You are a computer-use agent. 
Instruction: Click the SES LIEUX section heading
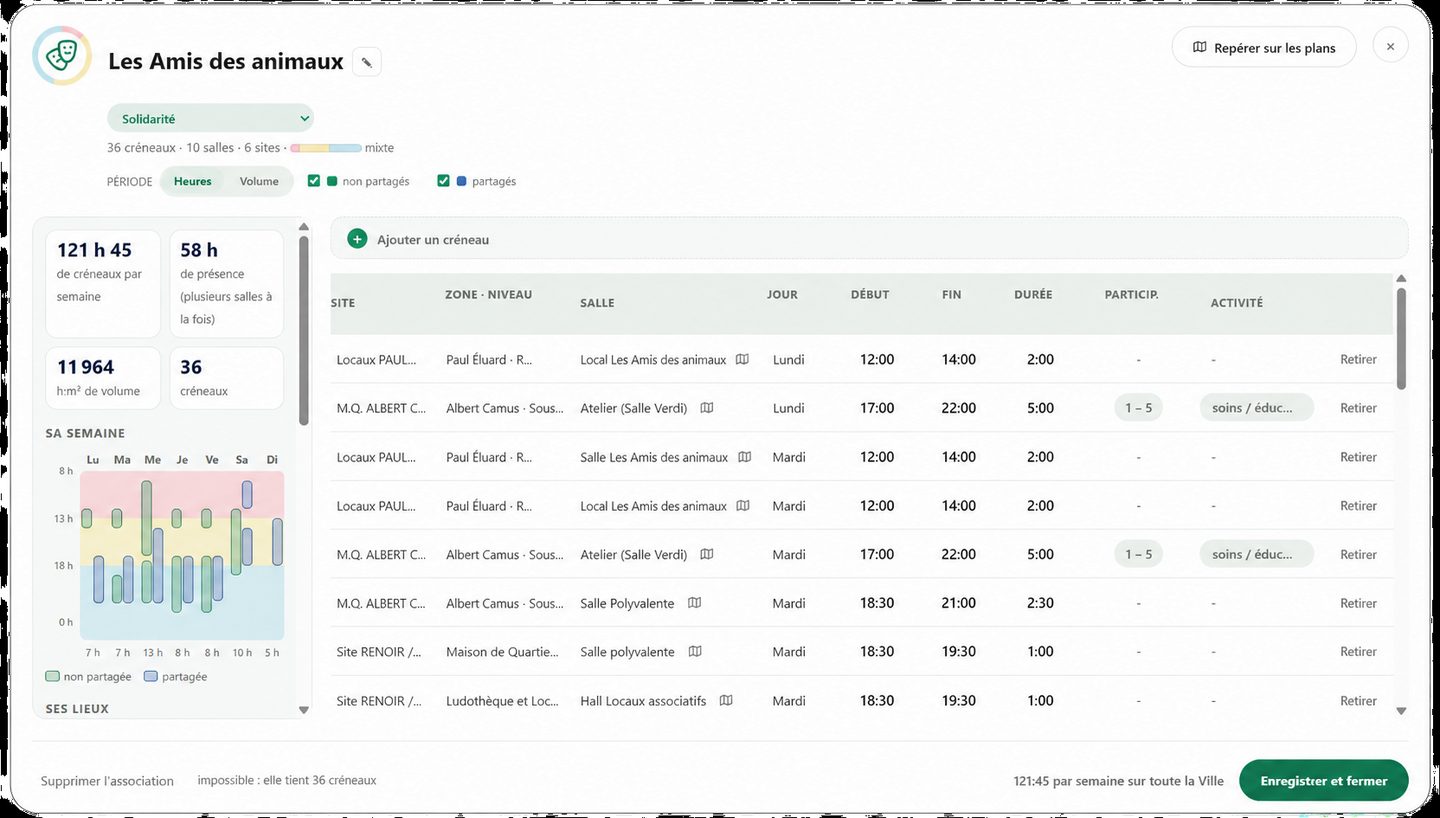[77, 709]
